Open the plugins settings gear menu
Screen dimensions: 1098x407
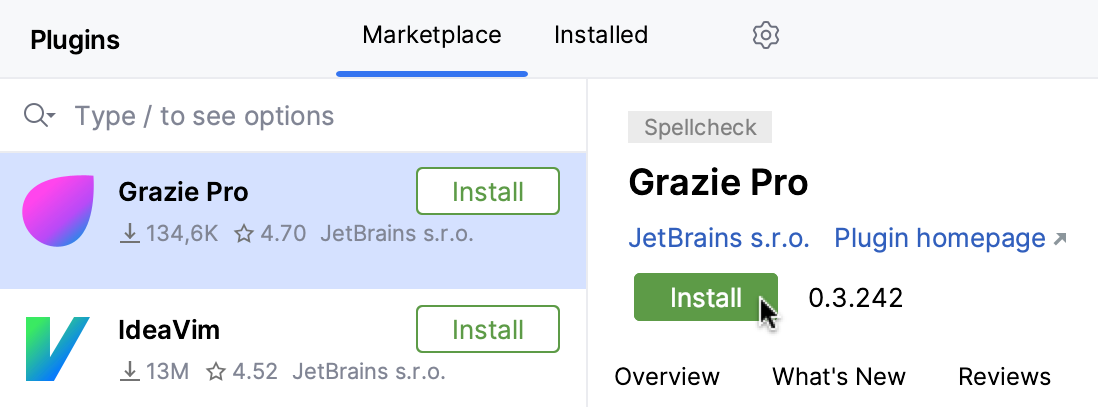click(765, 36)
